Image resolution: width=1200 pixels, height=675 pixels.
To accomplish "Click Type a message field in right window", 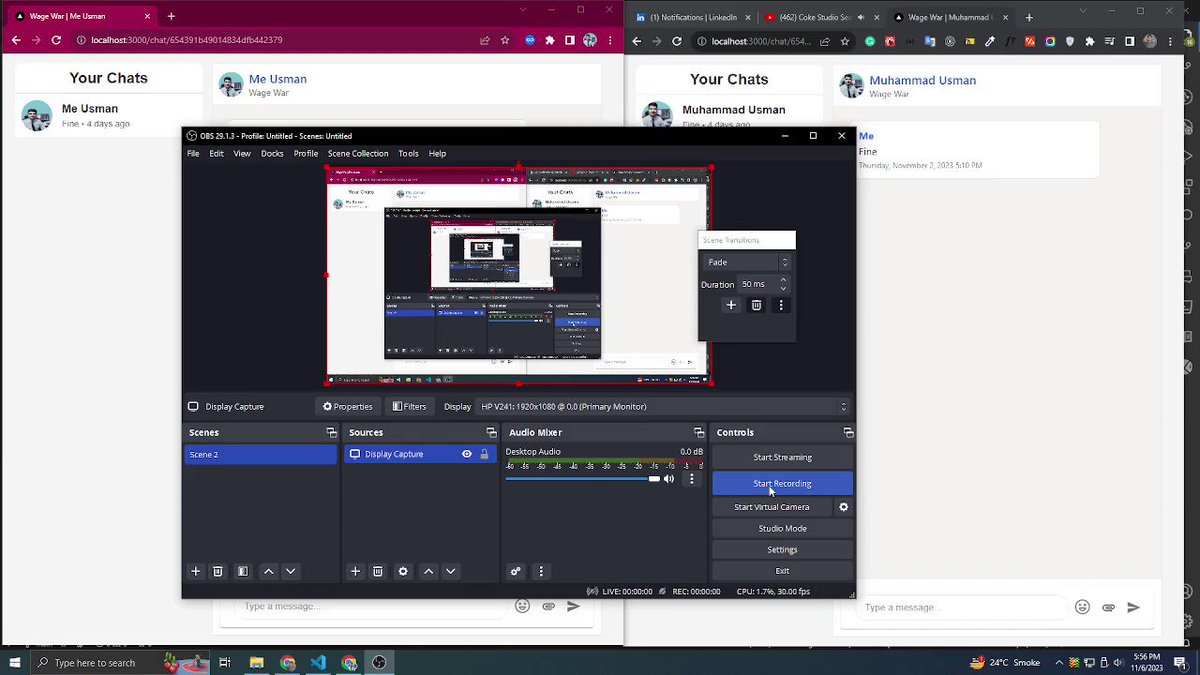I will 963,607.
